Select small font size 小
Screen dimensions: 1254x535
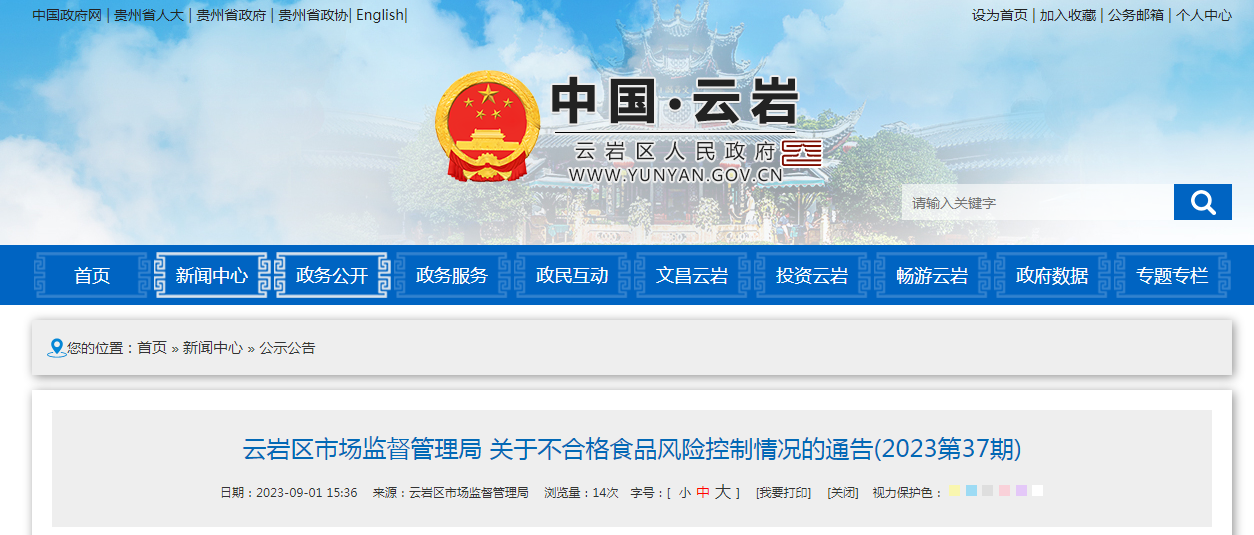click(684, 493)
